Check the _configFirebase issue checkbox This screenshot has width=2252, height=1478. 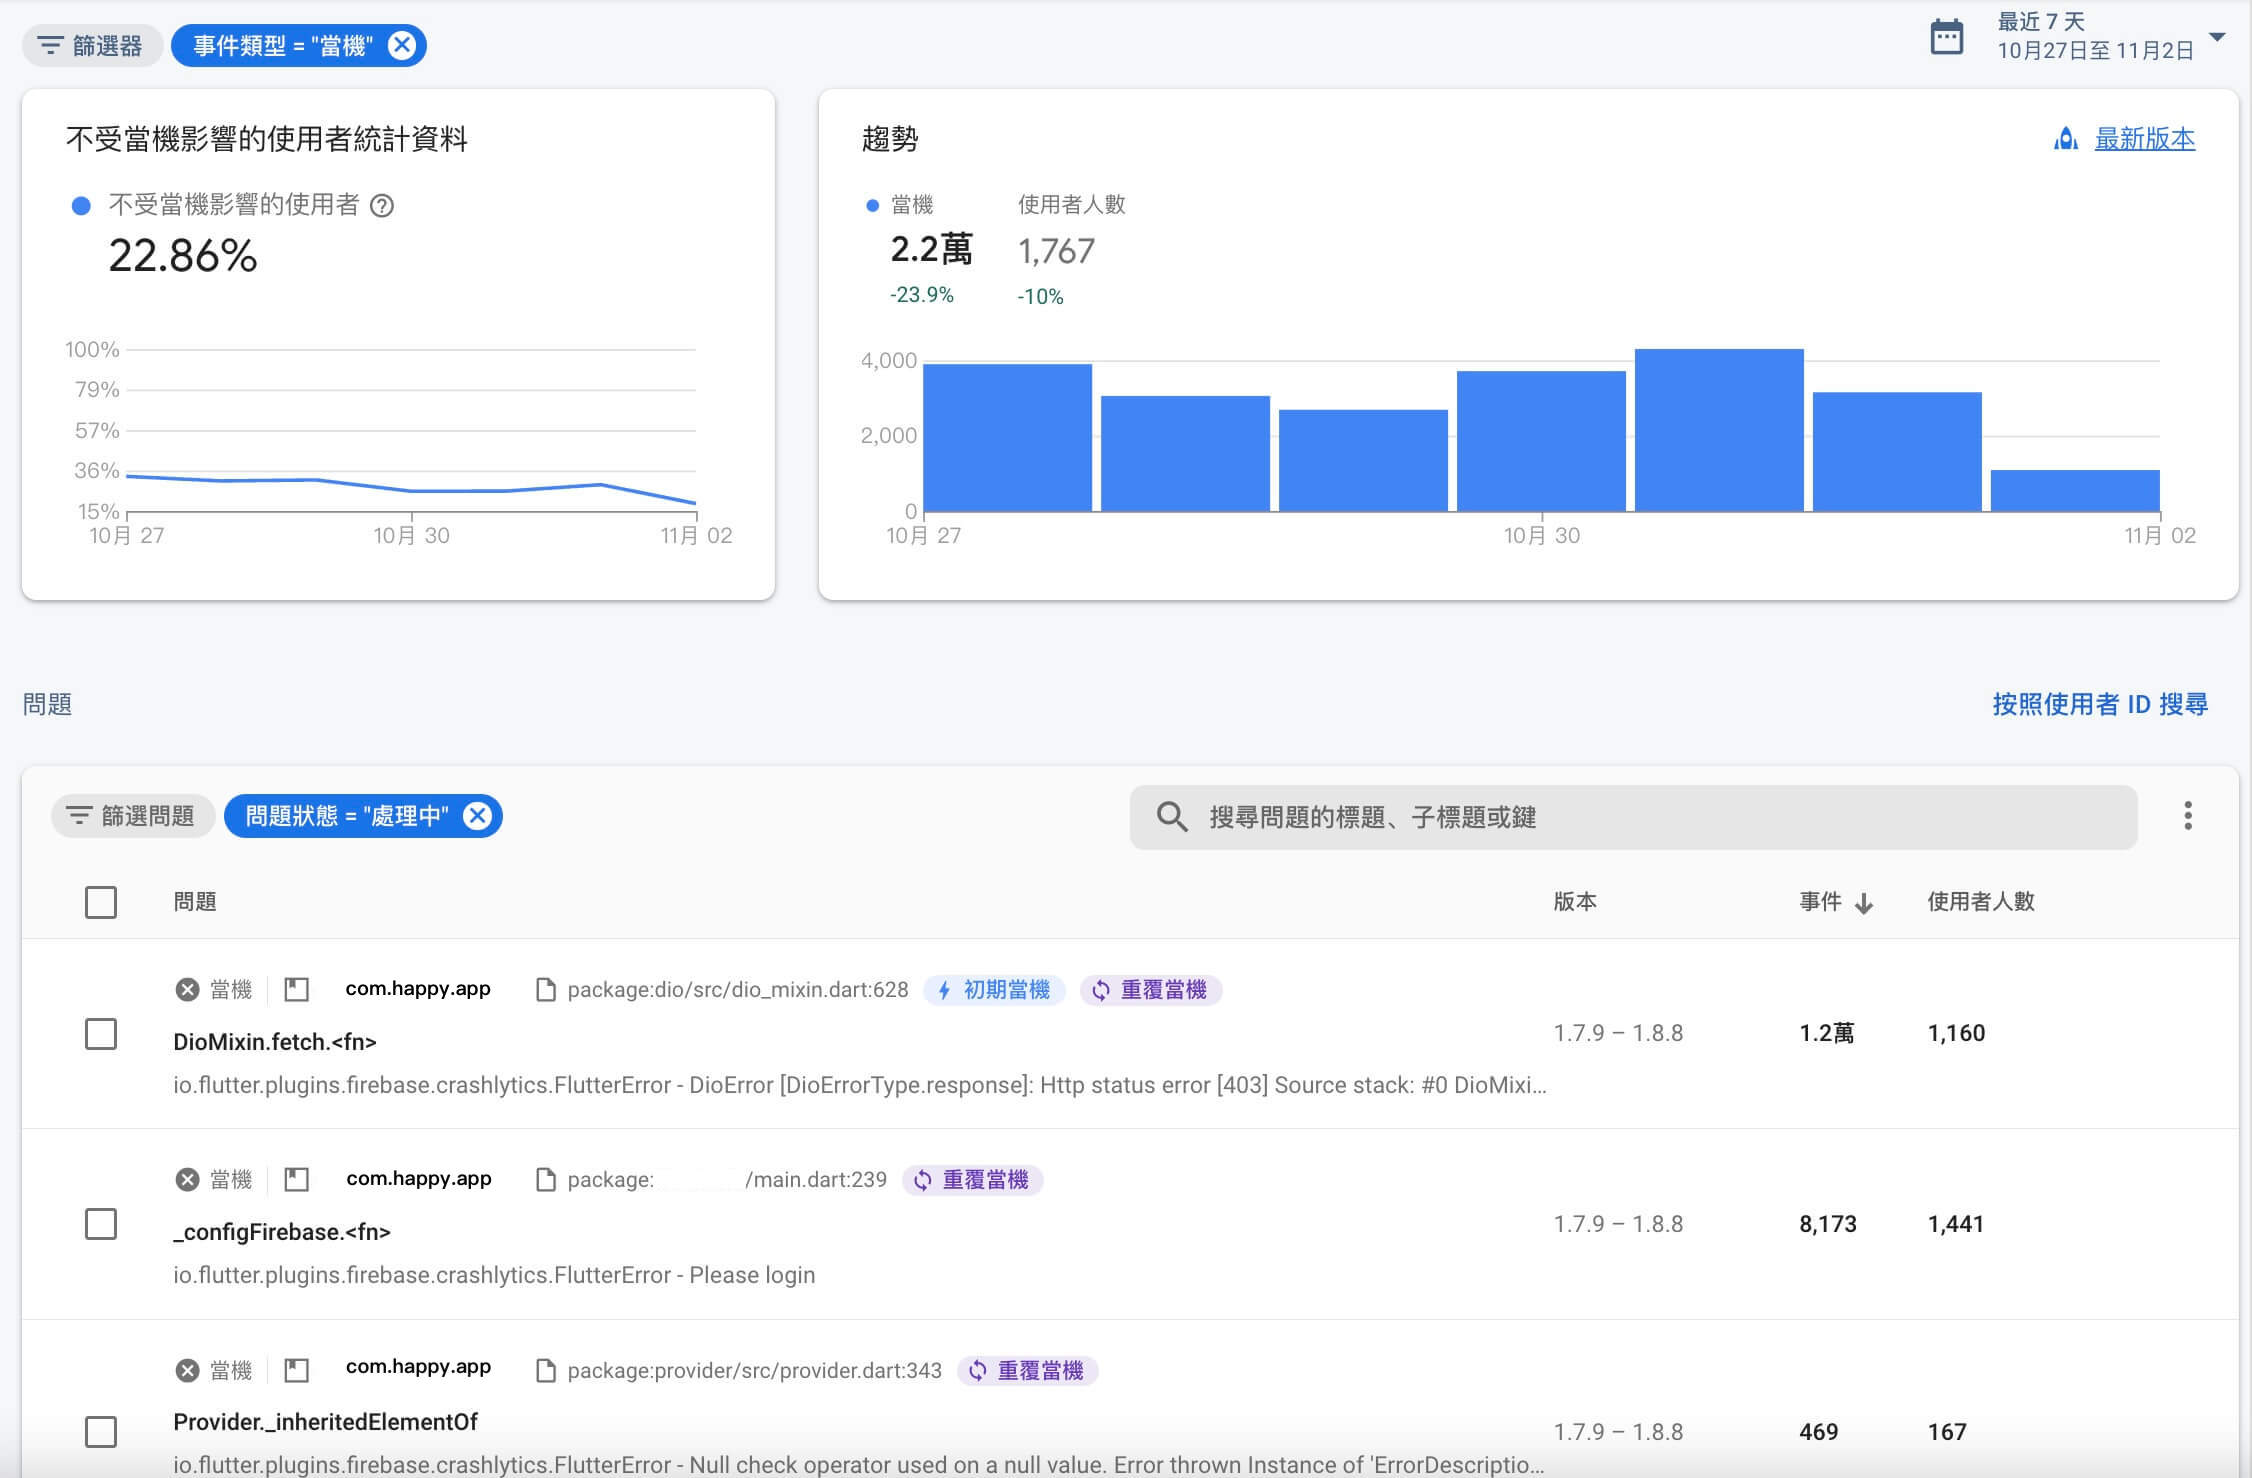101,1223
